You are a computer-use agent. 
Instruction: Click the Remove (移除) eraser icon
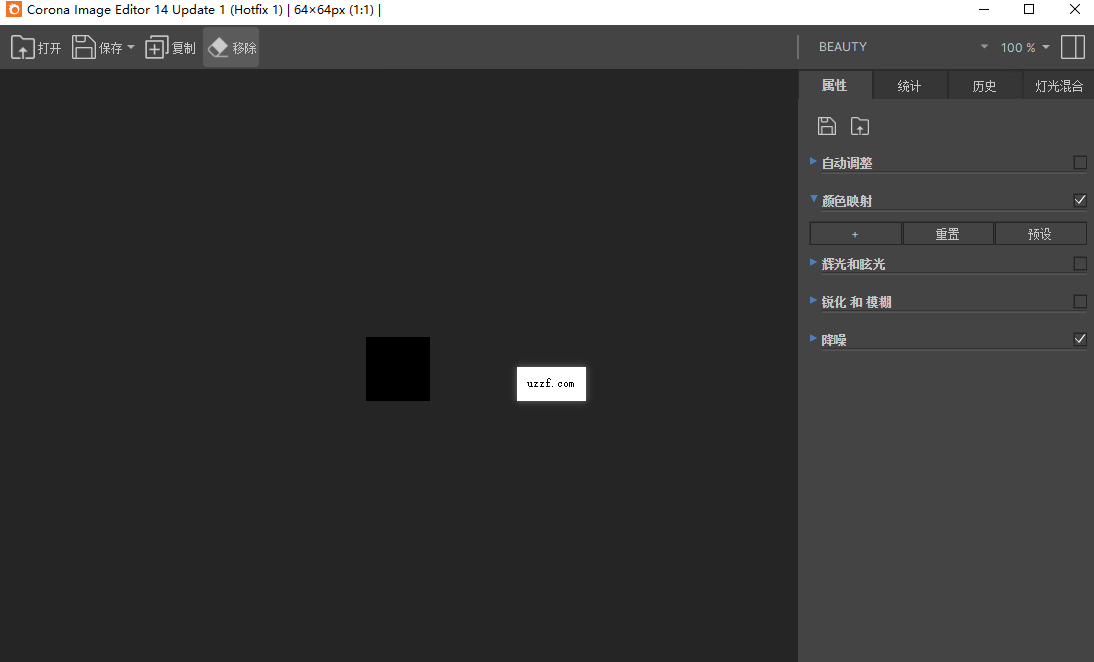(x=218, y=47)
